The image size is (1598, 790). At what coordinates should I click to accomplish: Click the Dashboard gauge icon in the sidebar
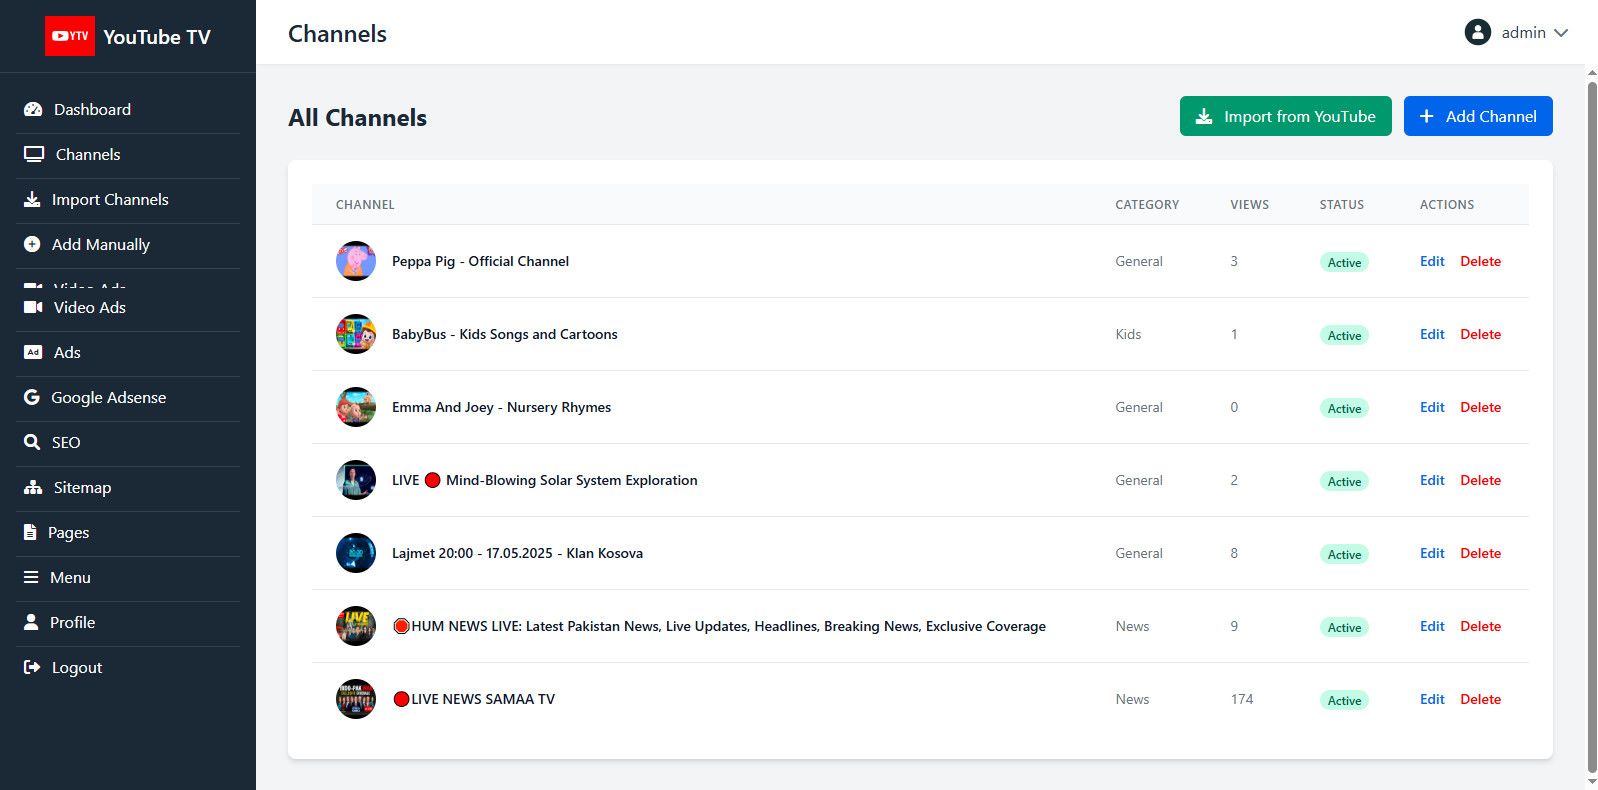click(33, 110)
